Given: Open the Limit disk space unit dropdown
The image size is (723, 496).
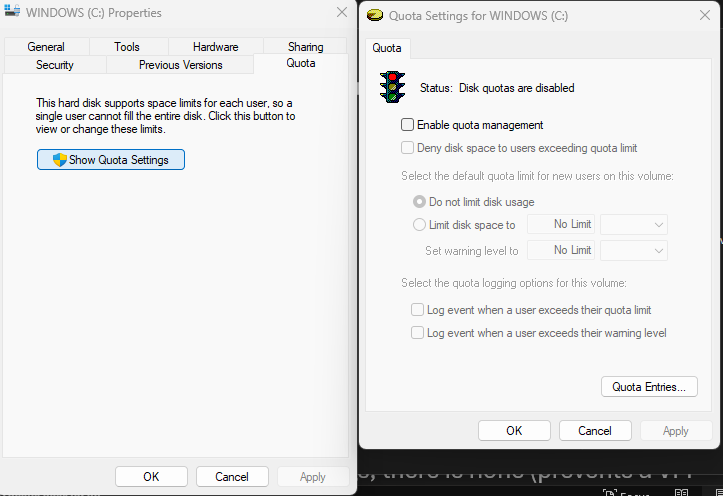Looking at the screenshot, I should click(634, 225).
